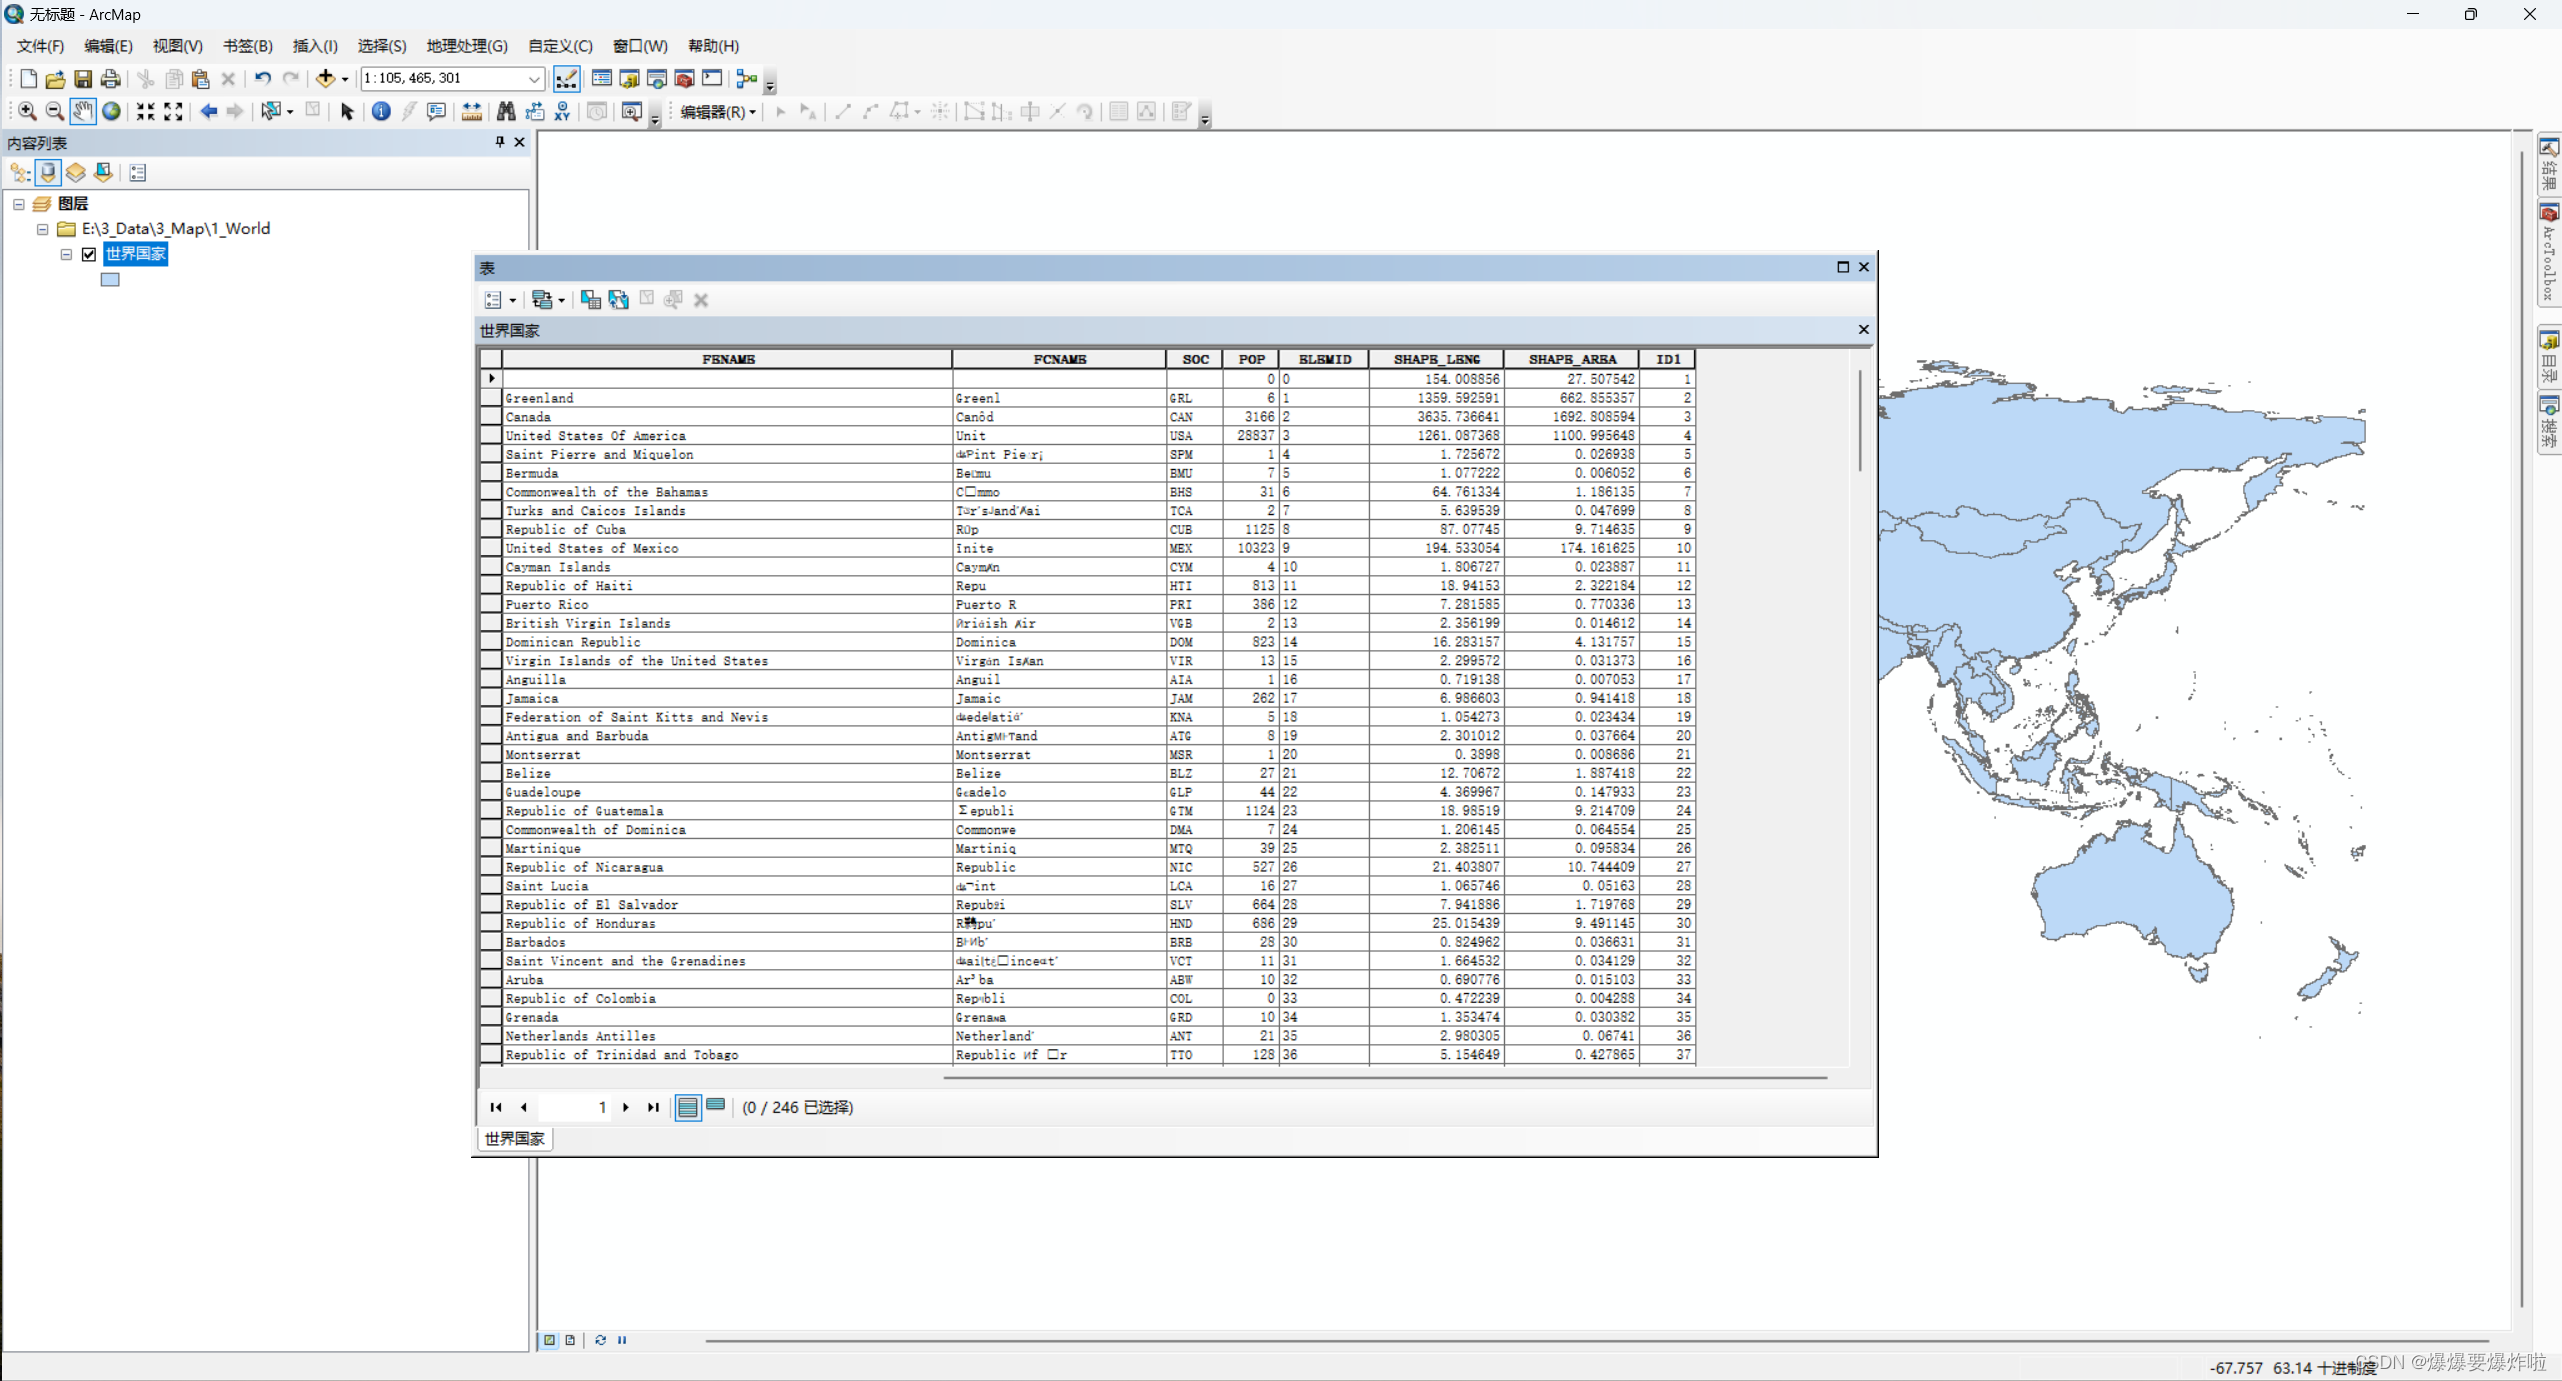This screenshot has height=1381, width=2562.
Task: Activate the Zoom In tool
Action: click(27, 111)
